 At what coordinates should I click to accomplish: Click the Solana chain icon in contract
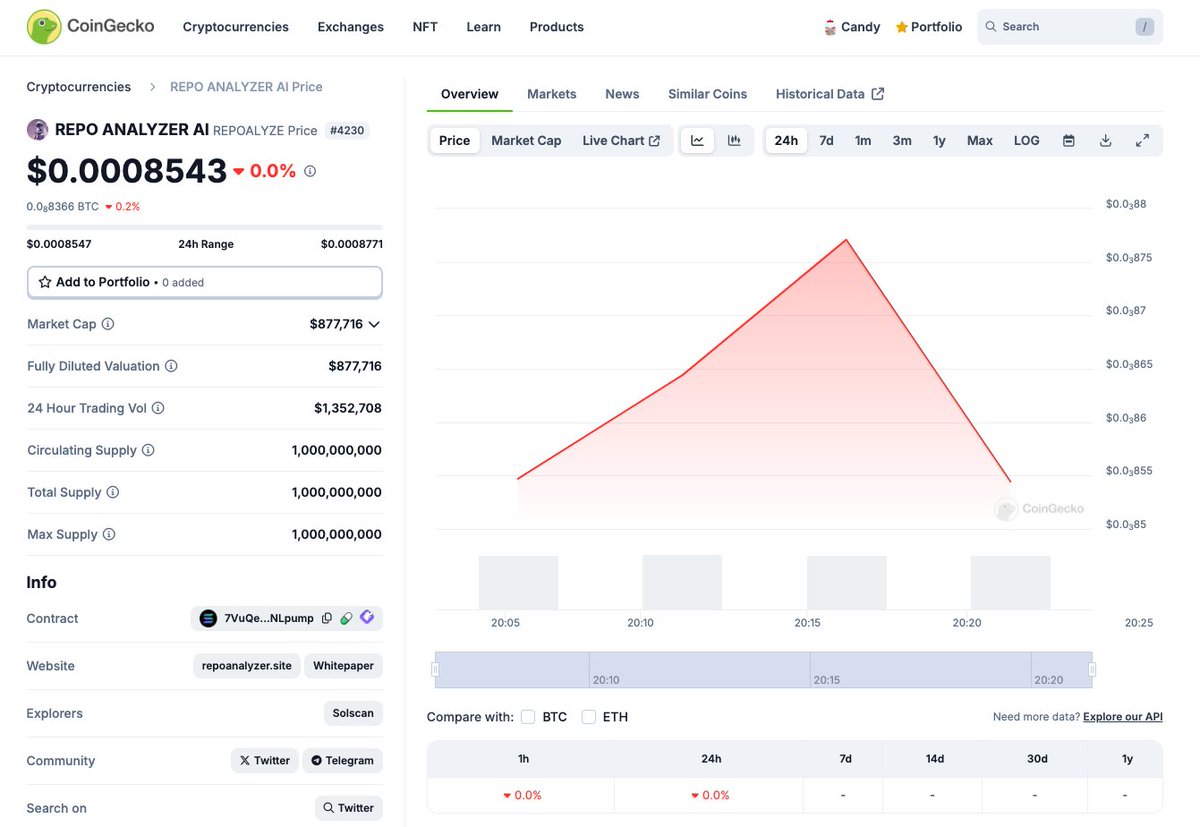point(208,618)
